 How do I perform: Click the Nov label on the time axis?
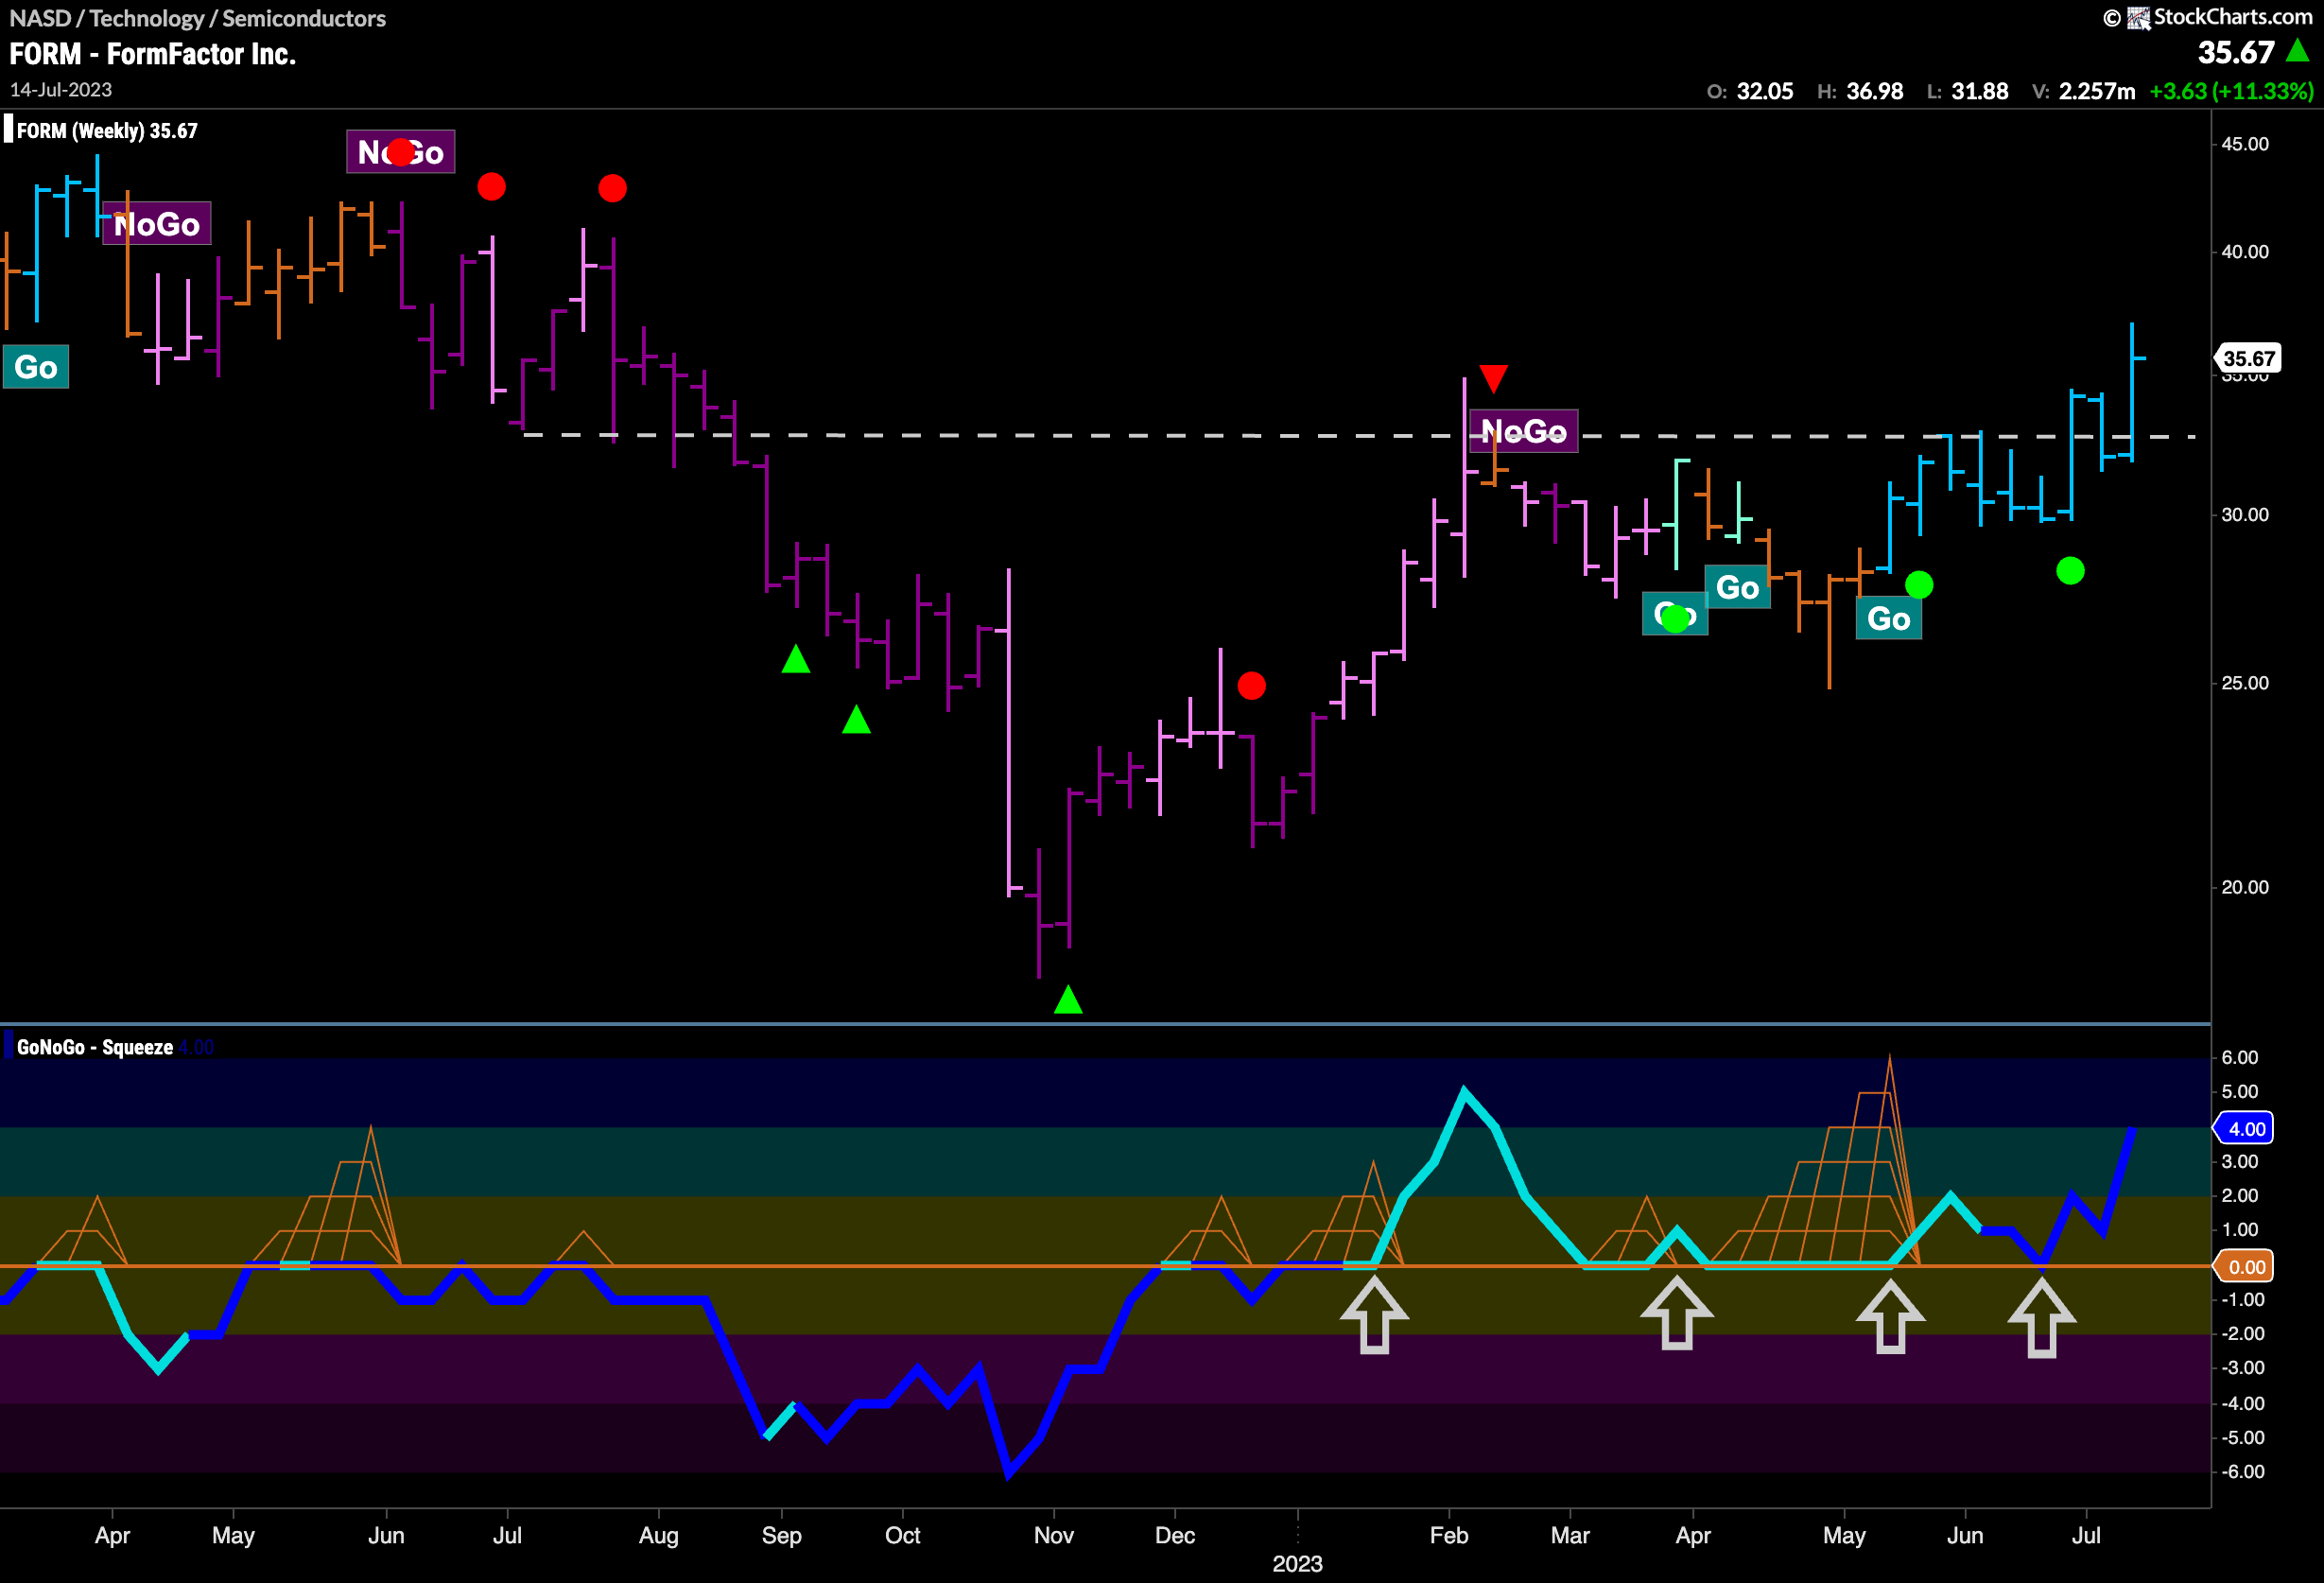1053,1535
